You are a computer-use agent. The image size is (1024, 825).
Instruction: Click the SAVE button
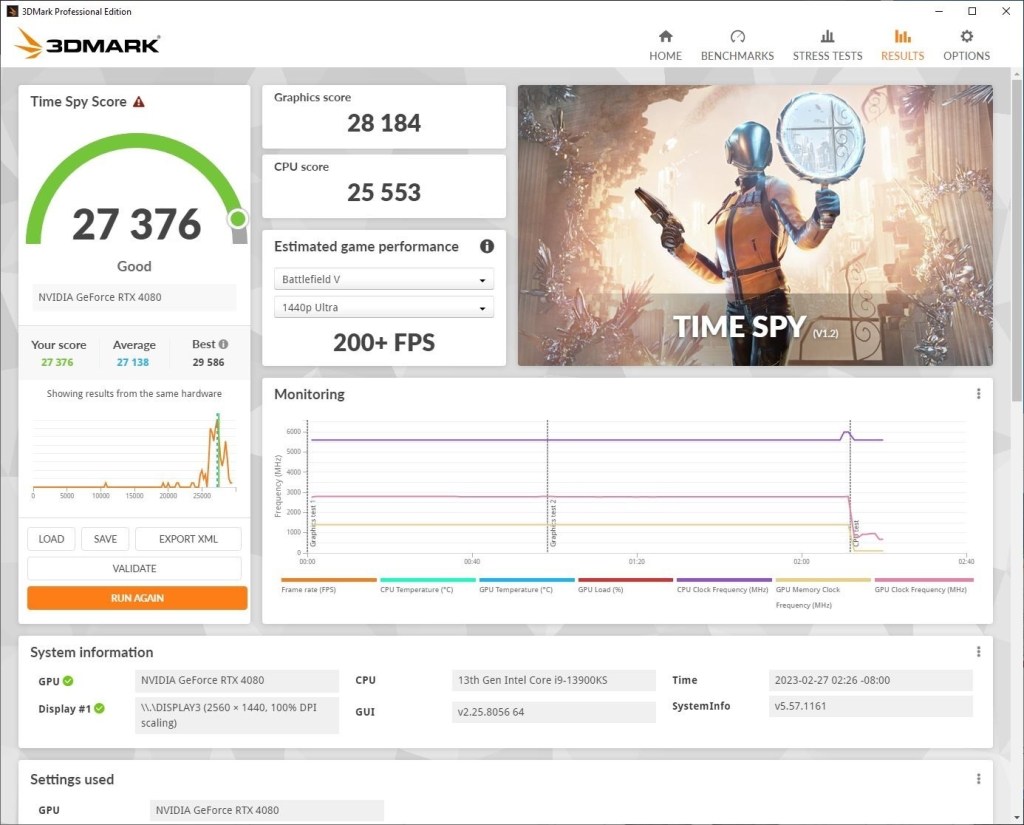[x=105, y=539]
